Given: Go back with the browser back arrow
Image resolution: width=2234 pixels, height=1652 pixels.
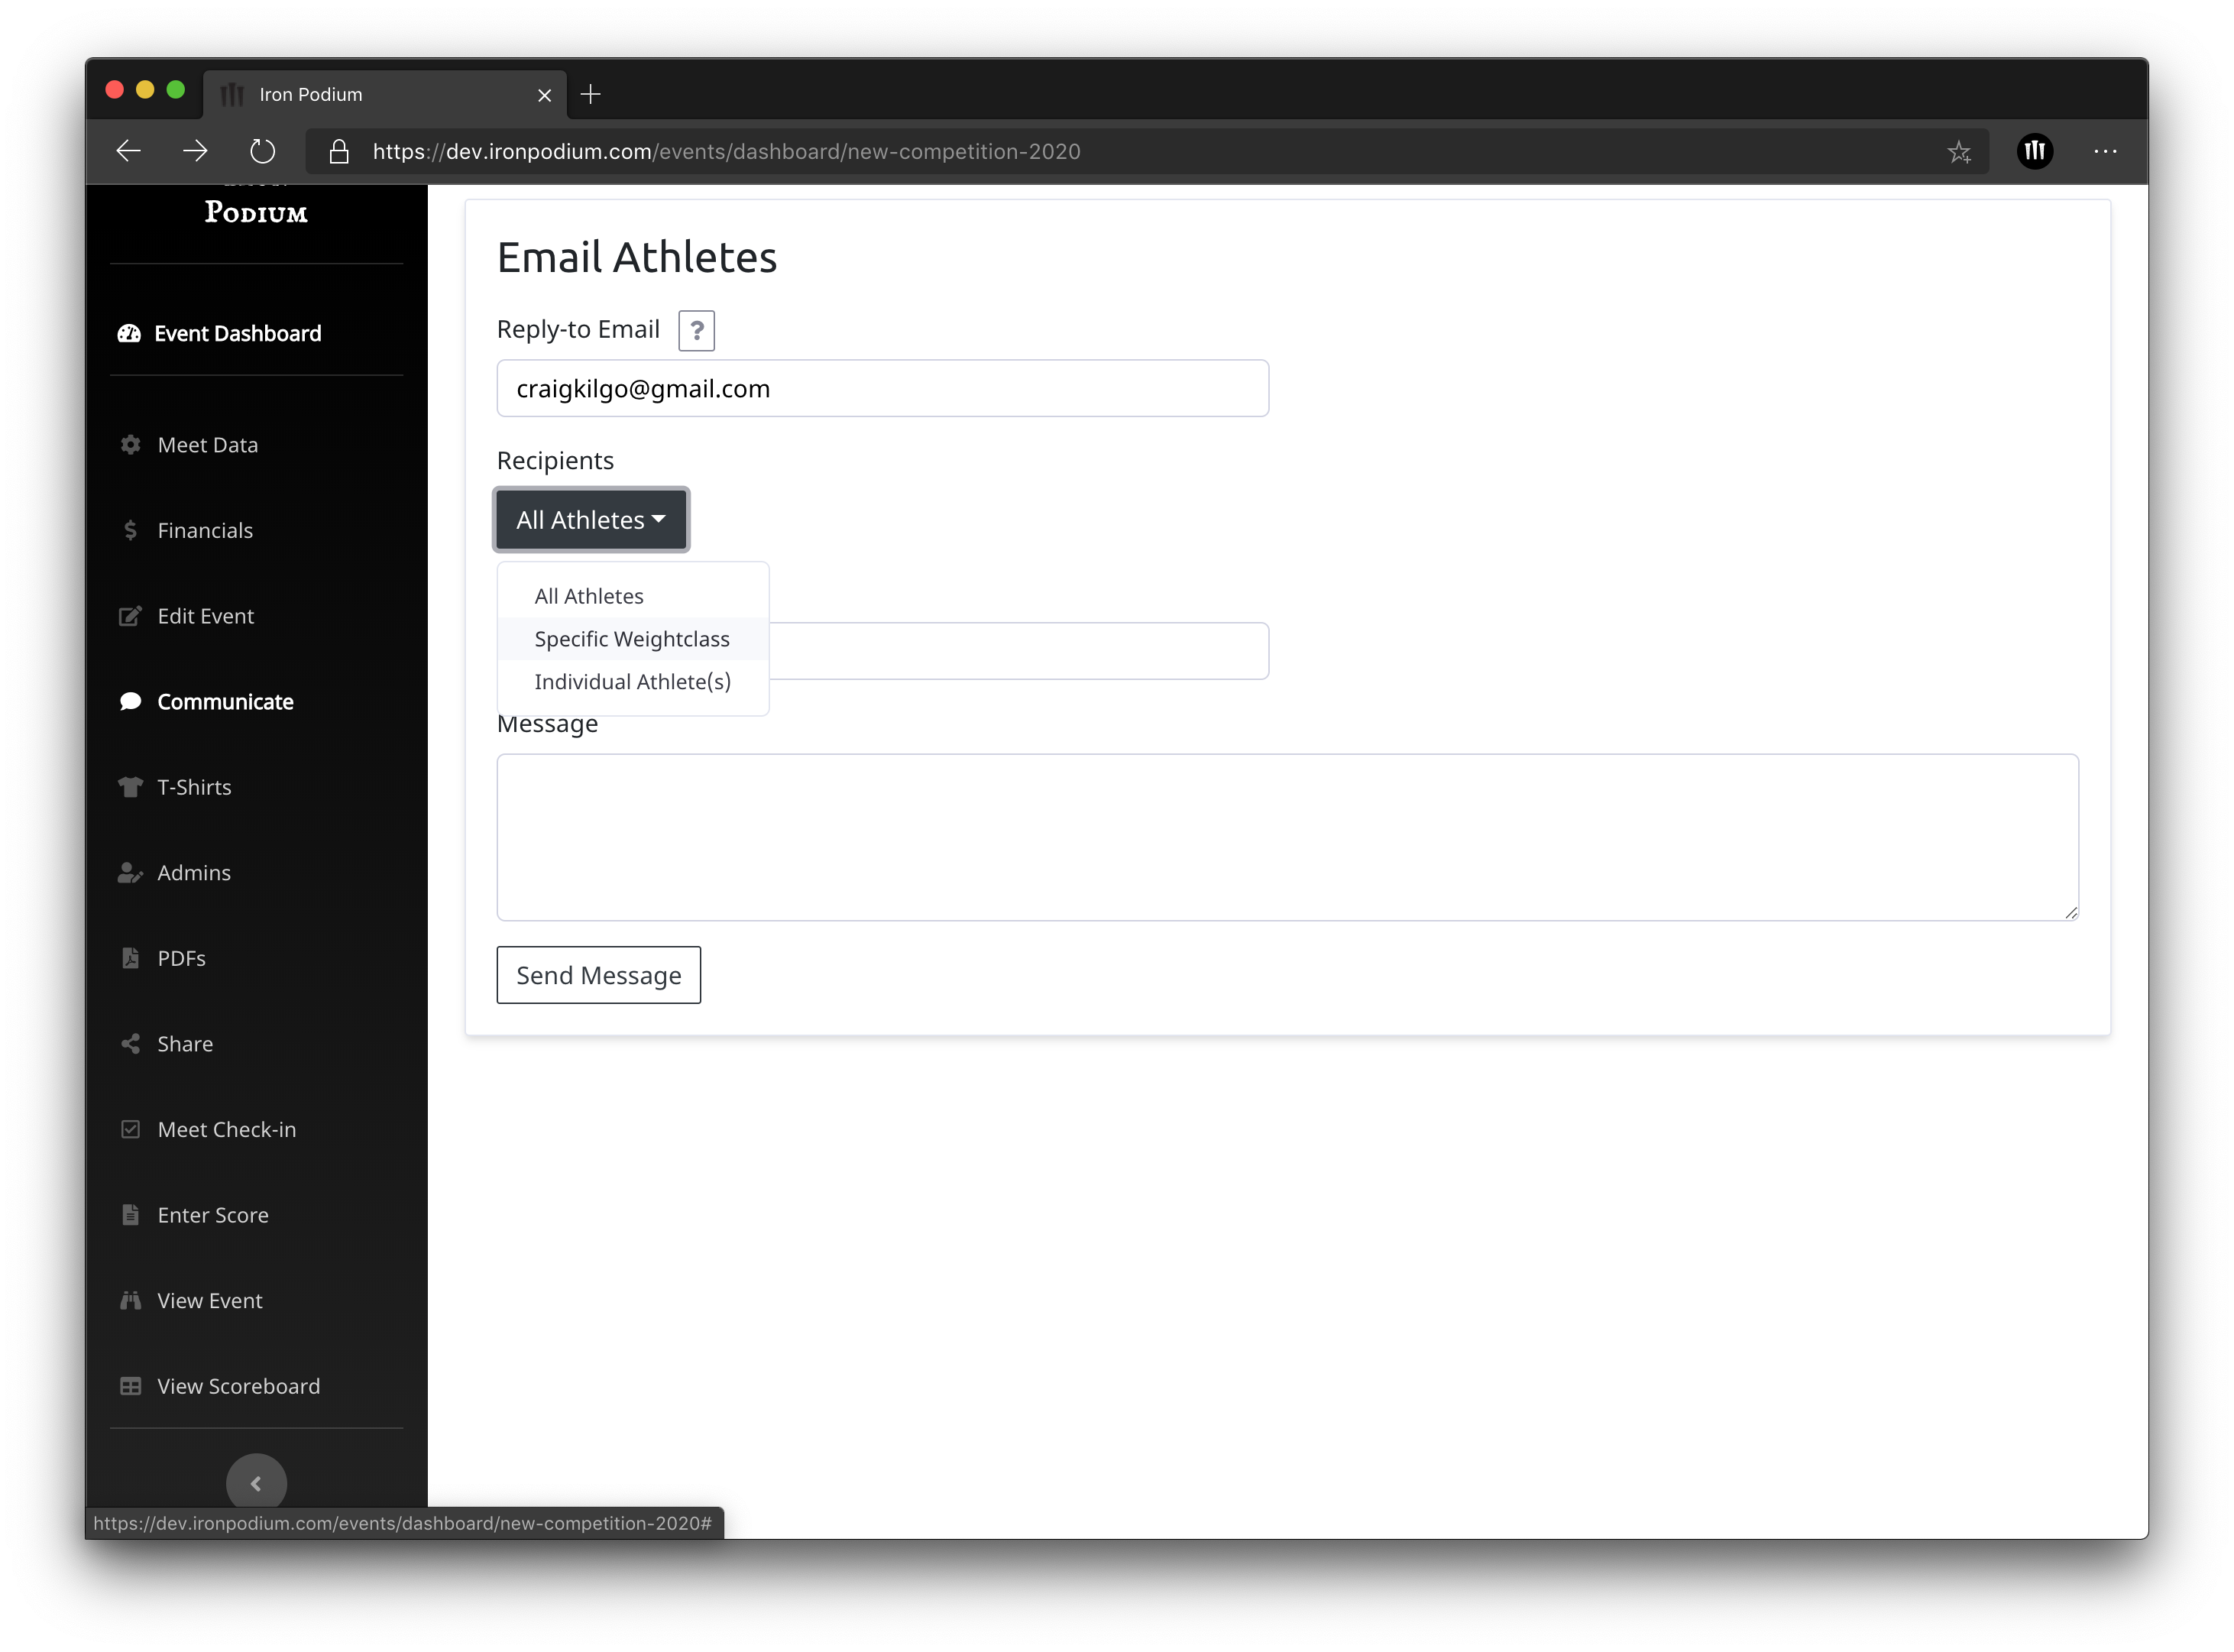Looking at the screenshot, I should coord(129,151).
